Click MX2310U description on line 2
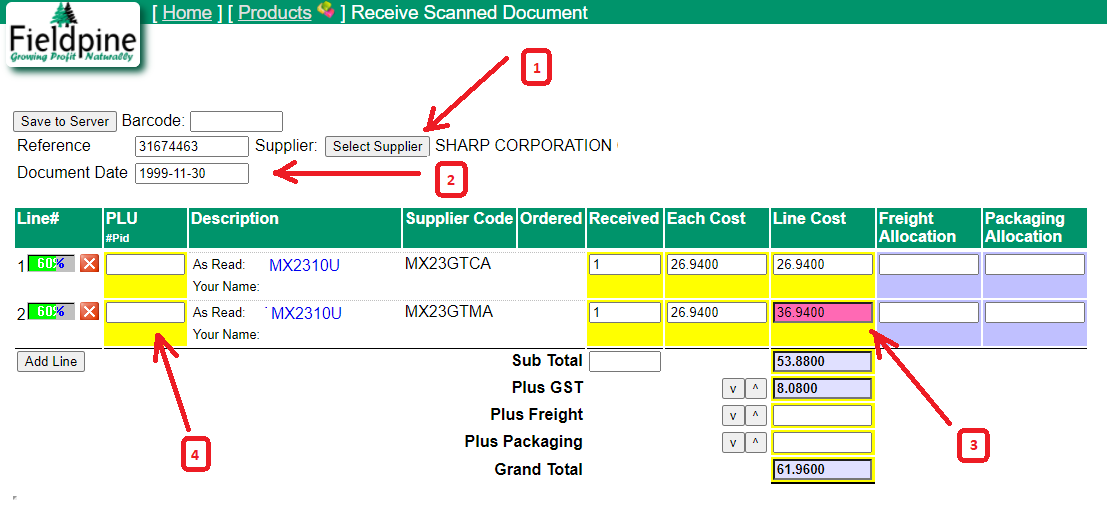 tap(306, 313)
